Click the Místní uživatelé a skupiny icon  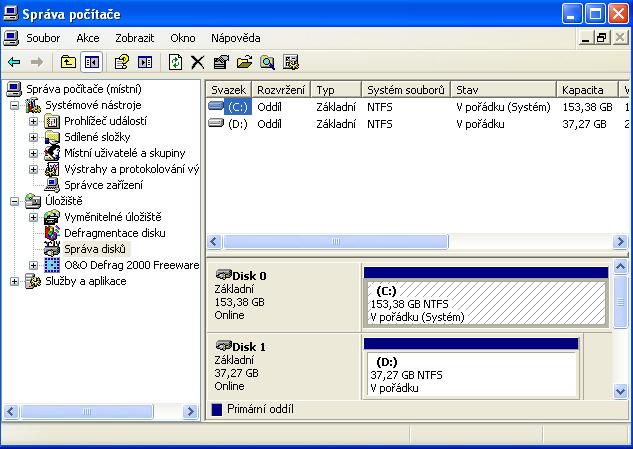pos(52,153)
